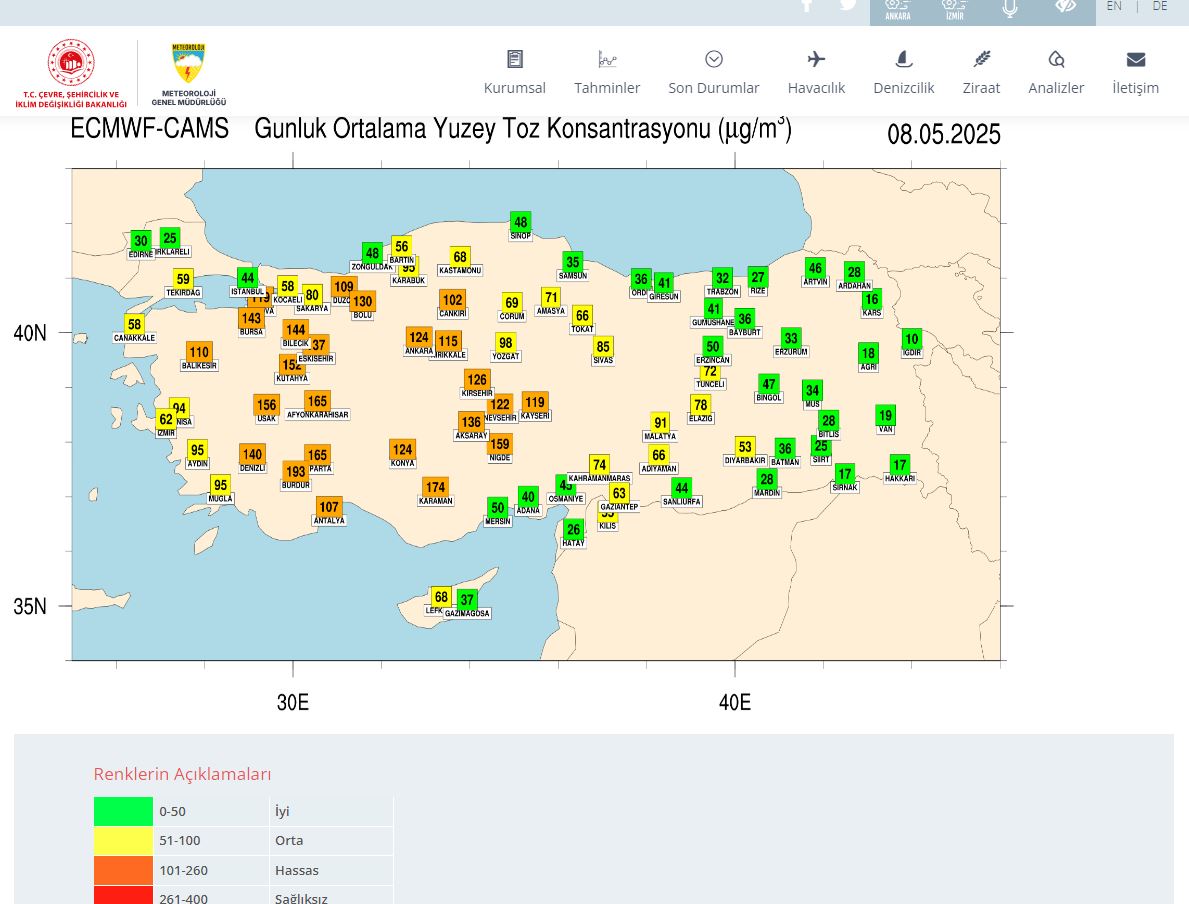
Task: Click the Afyonkarahisar marker showing 165
Action: click(318, 400)
